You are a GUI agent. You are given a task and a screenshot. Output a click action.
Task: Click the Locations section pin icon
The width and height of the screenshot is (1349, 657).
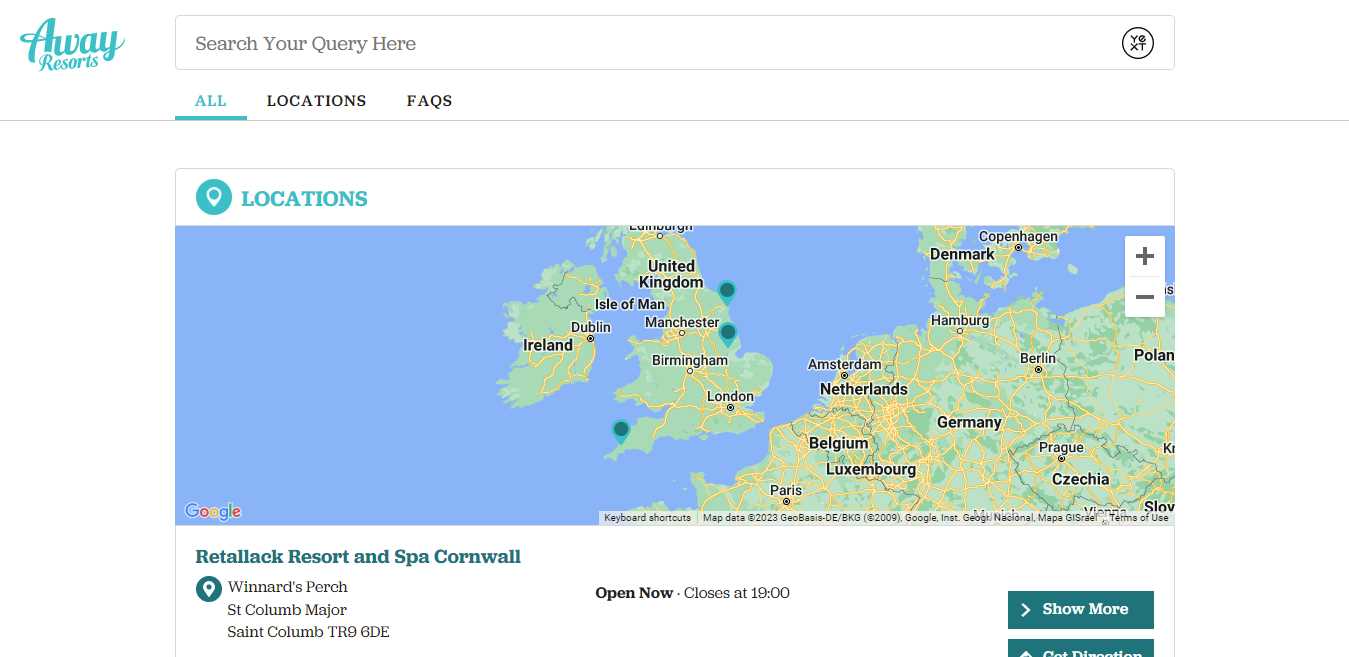click(x=213, y=198)
